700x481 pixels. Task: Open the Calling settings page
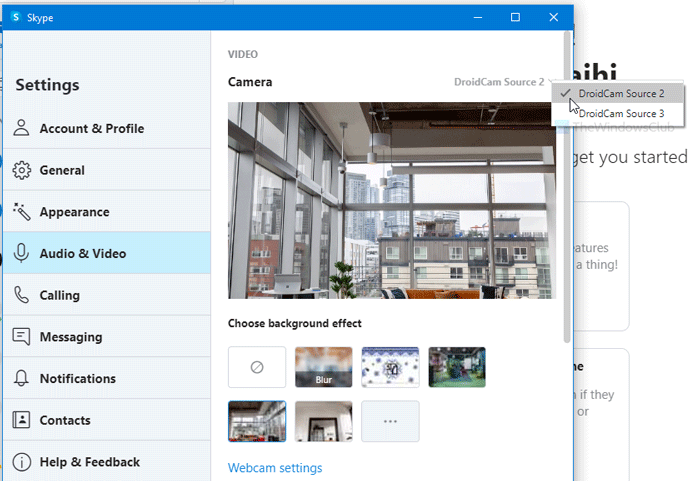(x=107, y=295)
